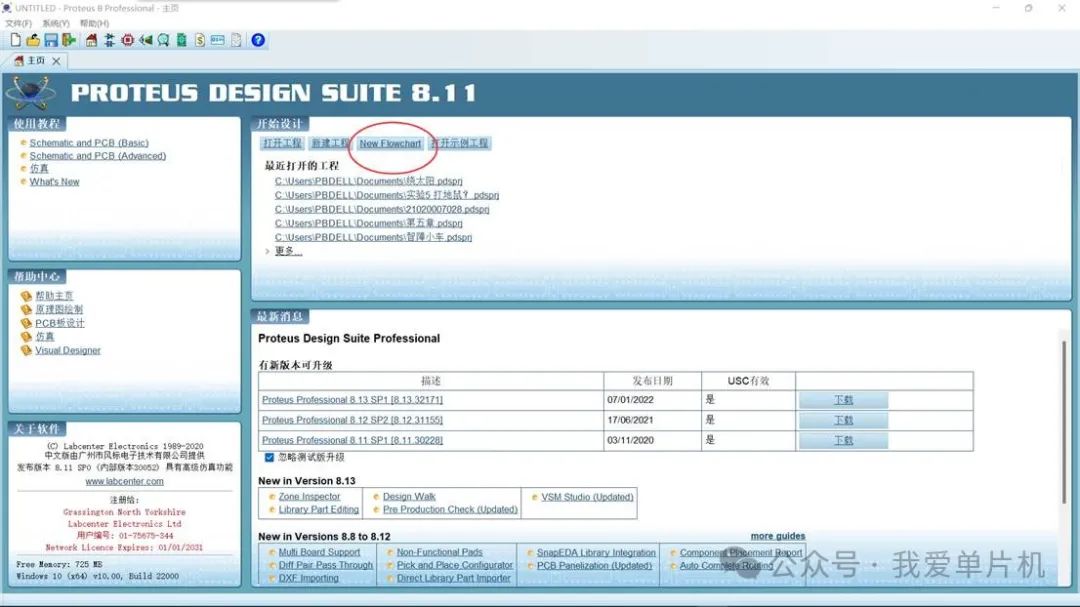Open Schematic and PCB (Basic) tutorial

[x=89, y=143]
